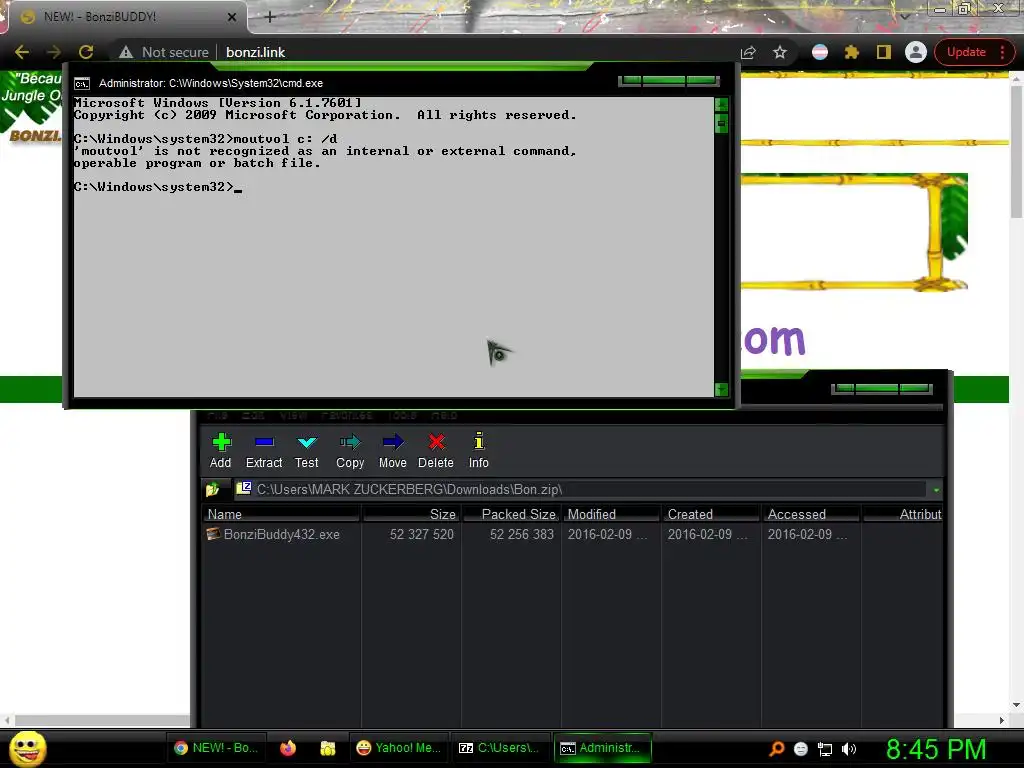Select the BonziBuddy432.exe file row
Image resolution: width=1024 pixels, height=768 pixels.
coord(573,534)
